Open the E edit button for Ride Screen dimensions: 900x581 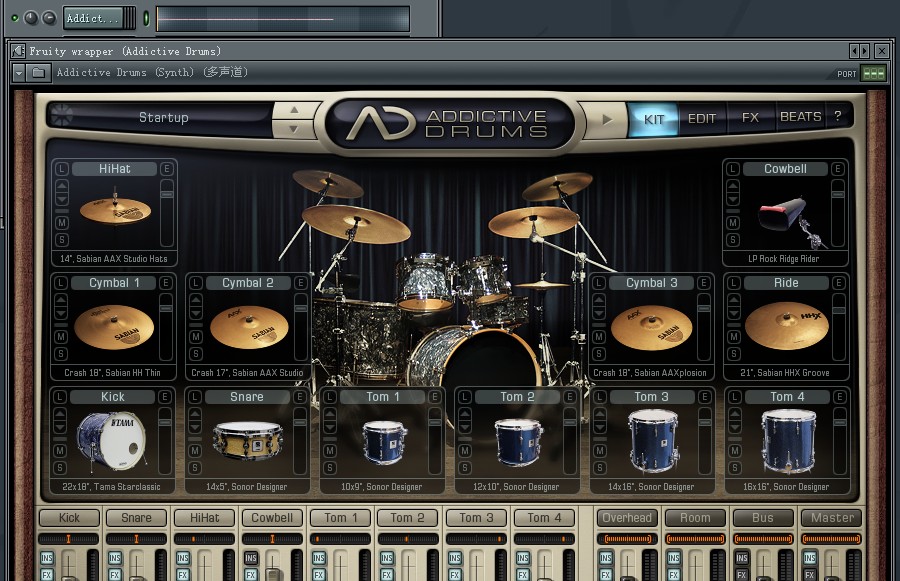[839, 282]
